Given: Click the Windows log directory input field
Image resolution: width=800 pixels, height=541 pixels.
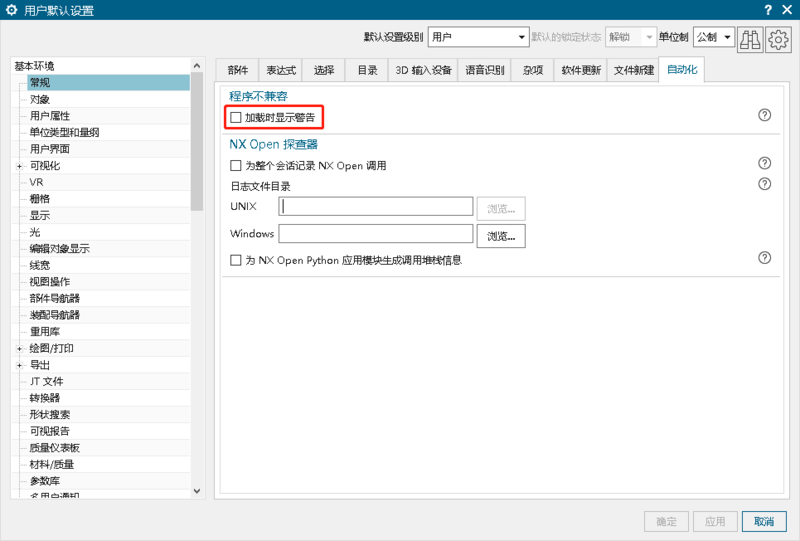Looking at the screenshot, I should pos(375,234).
